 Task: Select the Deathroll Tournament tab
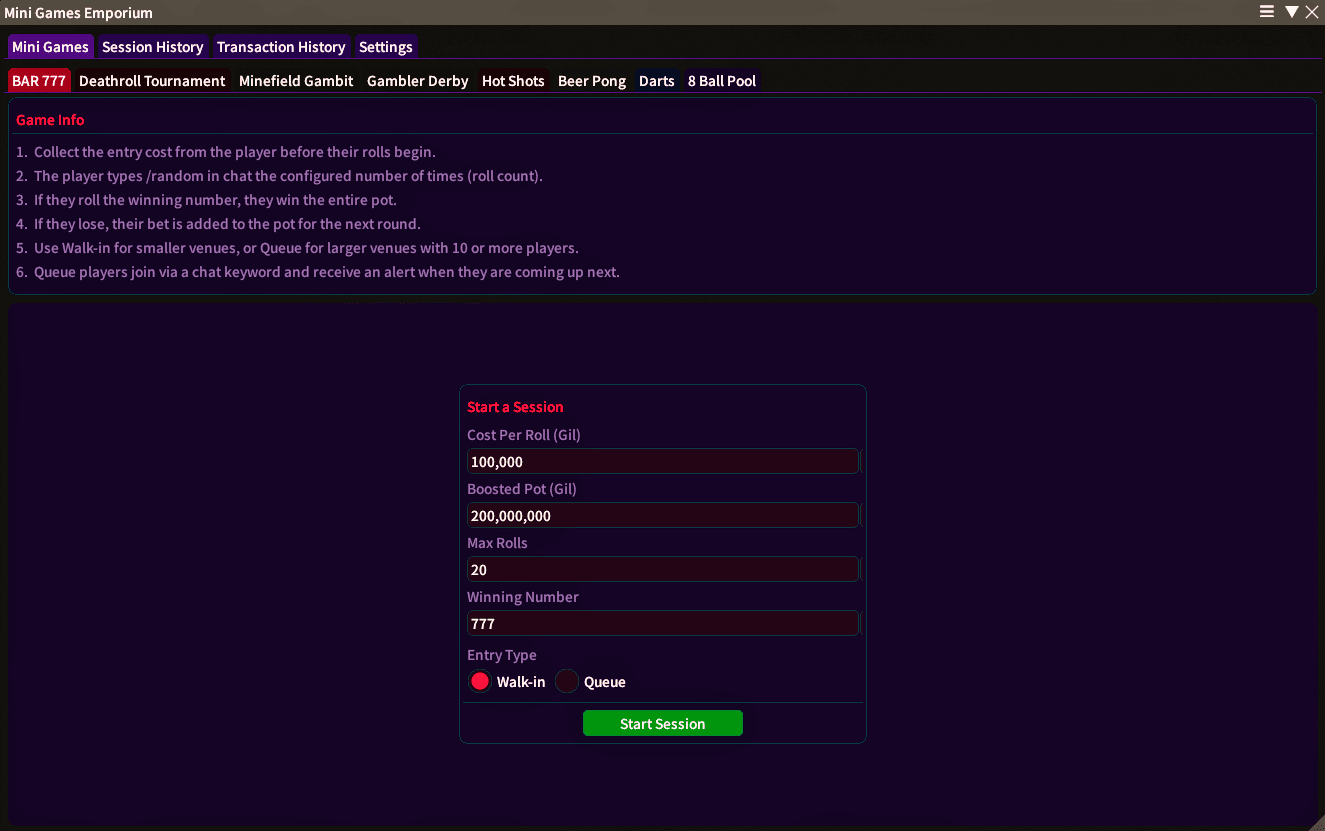click(152, 81)
